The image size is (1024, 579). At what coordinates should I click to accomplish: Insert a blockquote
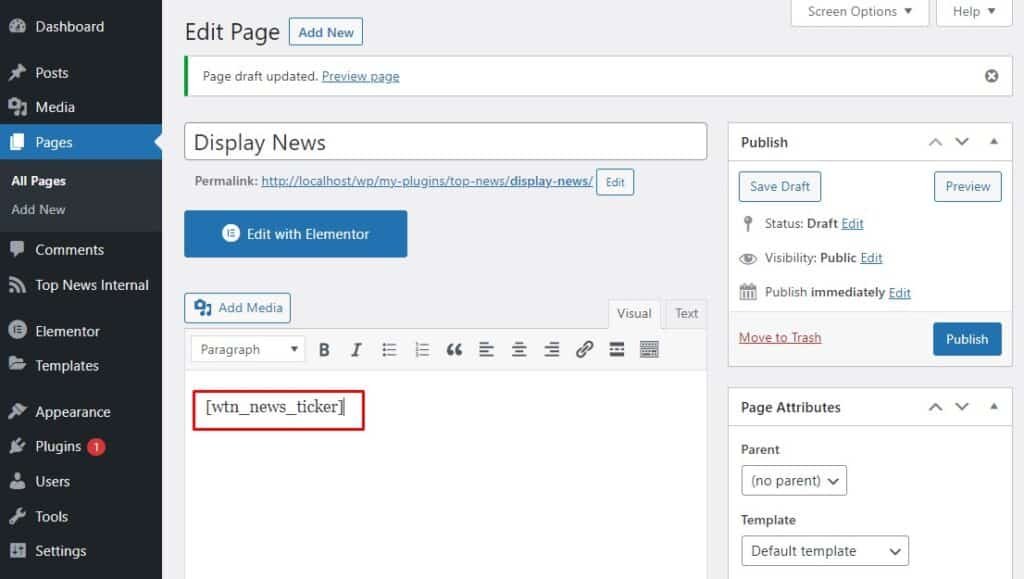[x=453, y=349]
